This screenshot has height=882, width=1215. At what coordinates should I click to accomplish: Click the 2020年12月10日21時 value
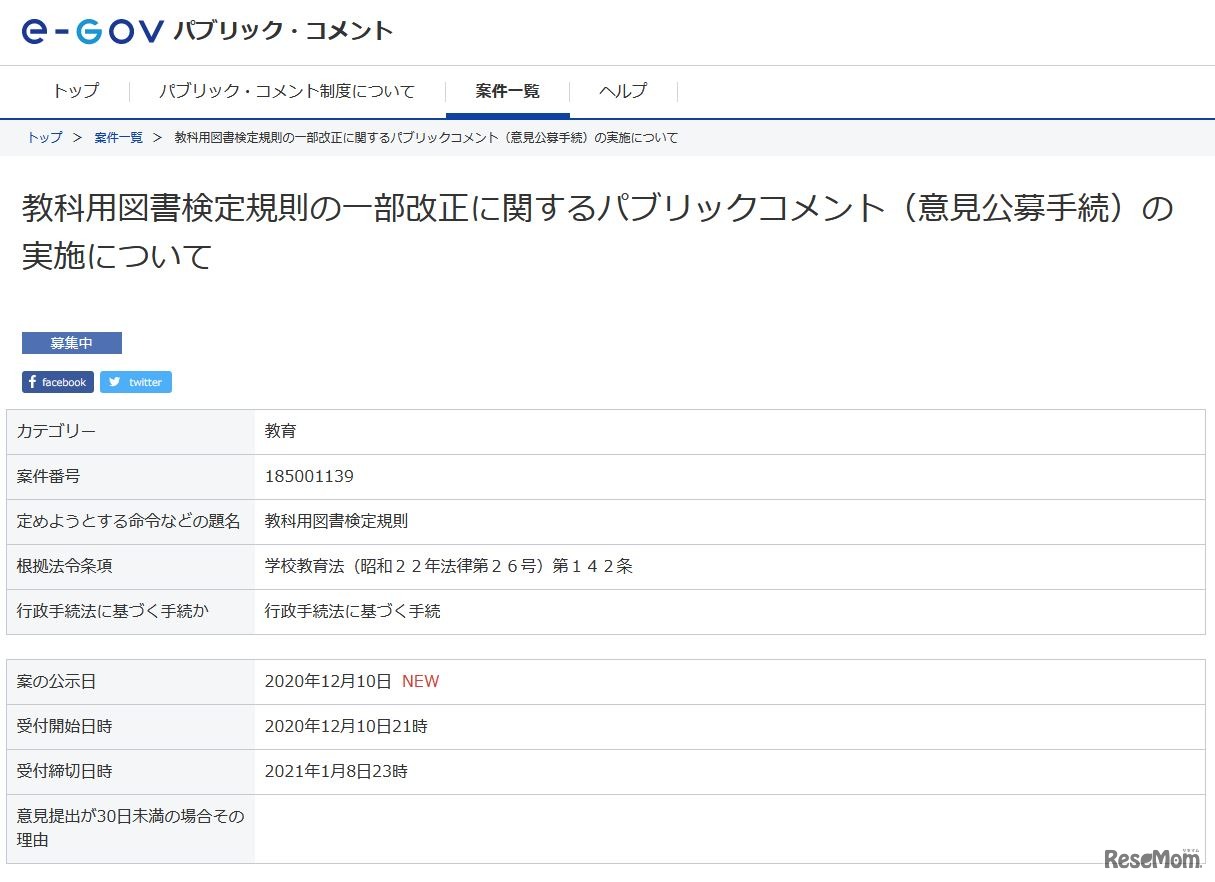click(346, 727)
